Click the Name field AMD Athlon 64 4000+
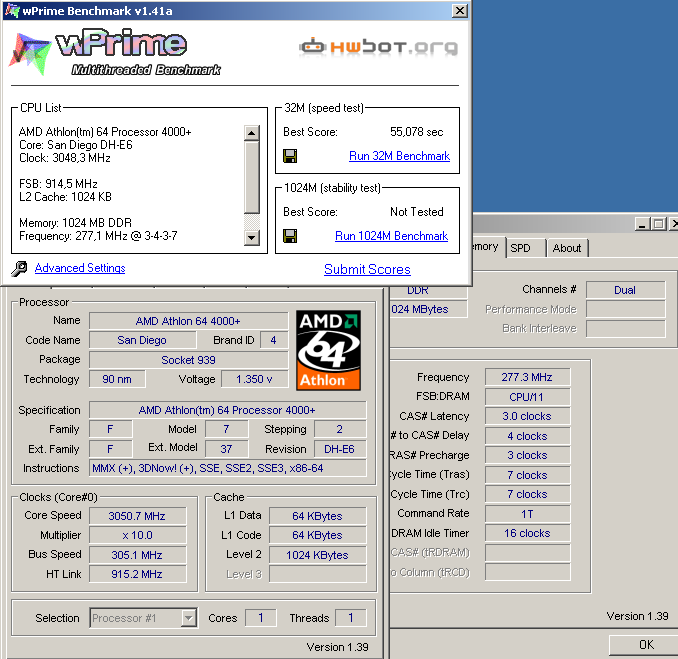This screenshot has height=659, width=678. (188, 321)
